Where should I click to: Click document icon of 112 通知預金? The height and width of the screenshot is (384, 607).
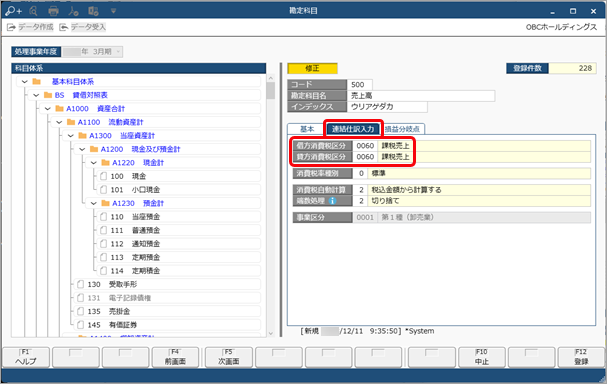pos(103,244)
